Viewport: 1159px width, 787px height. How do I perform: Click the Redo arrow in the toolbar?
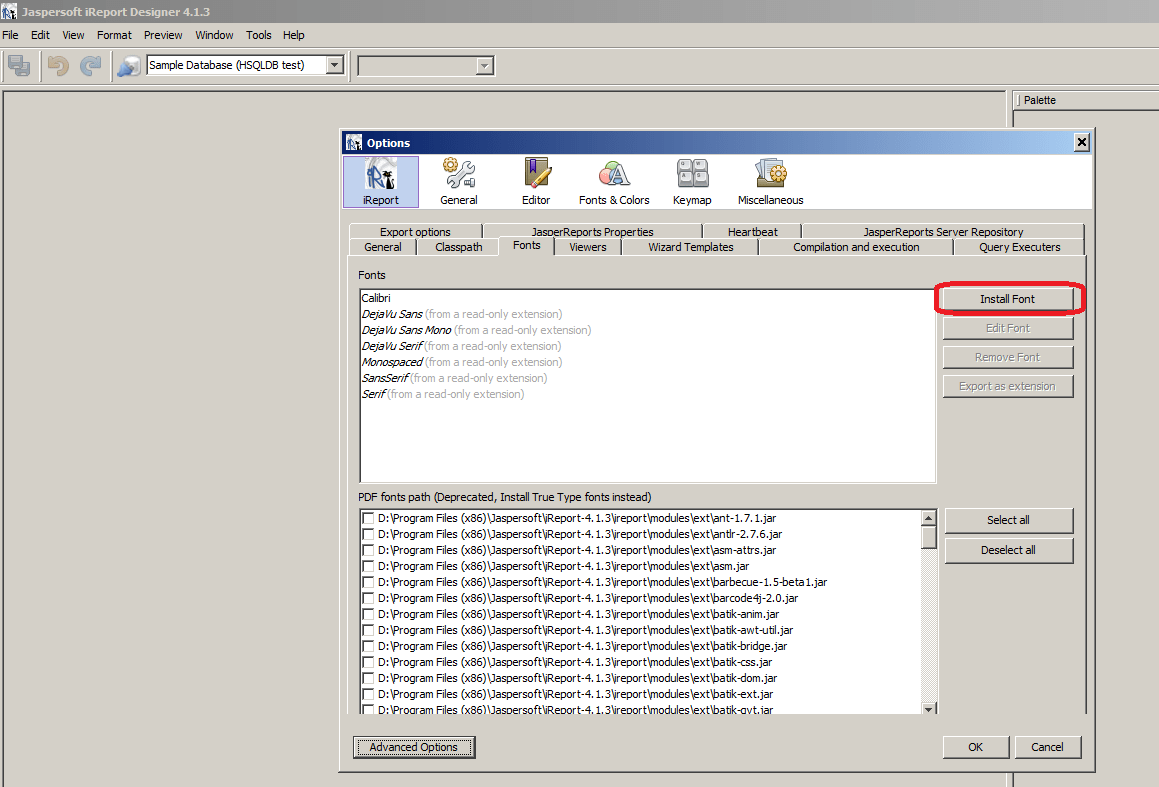point(90,65)
